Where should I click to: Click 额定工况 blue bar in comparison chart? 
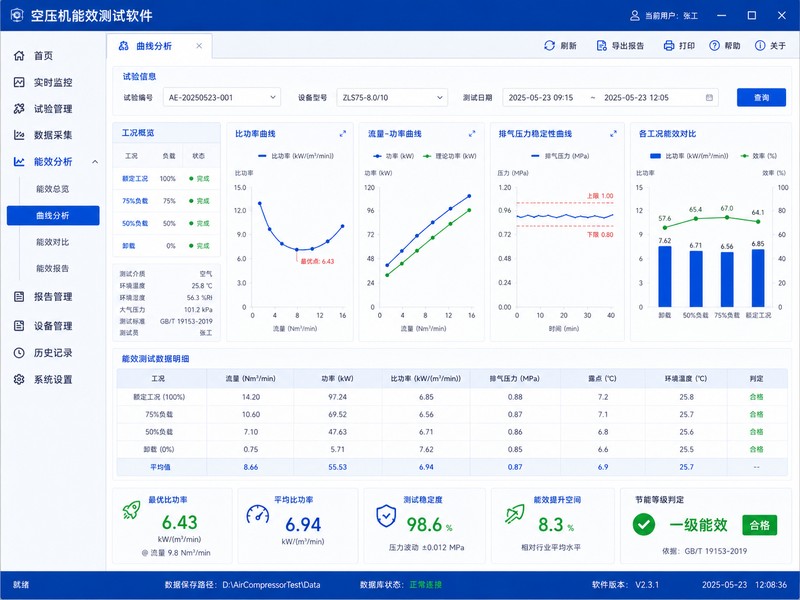tap(758, 278)
